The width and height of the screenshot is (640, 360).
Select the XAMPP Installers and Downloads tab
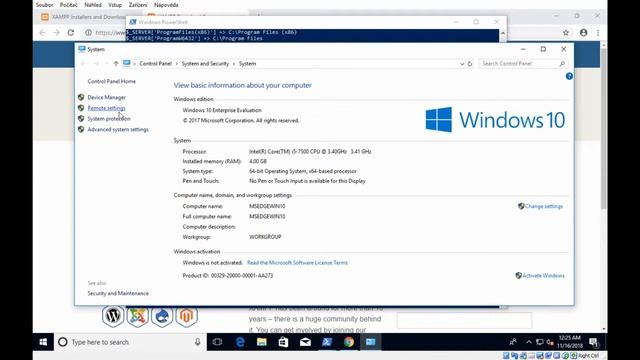84,17
